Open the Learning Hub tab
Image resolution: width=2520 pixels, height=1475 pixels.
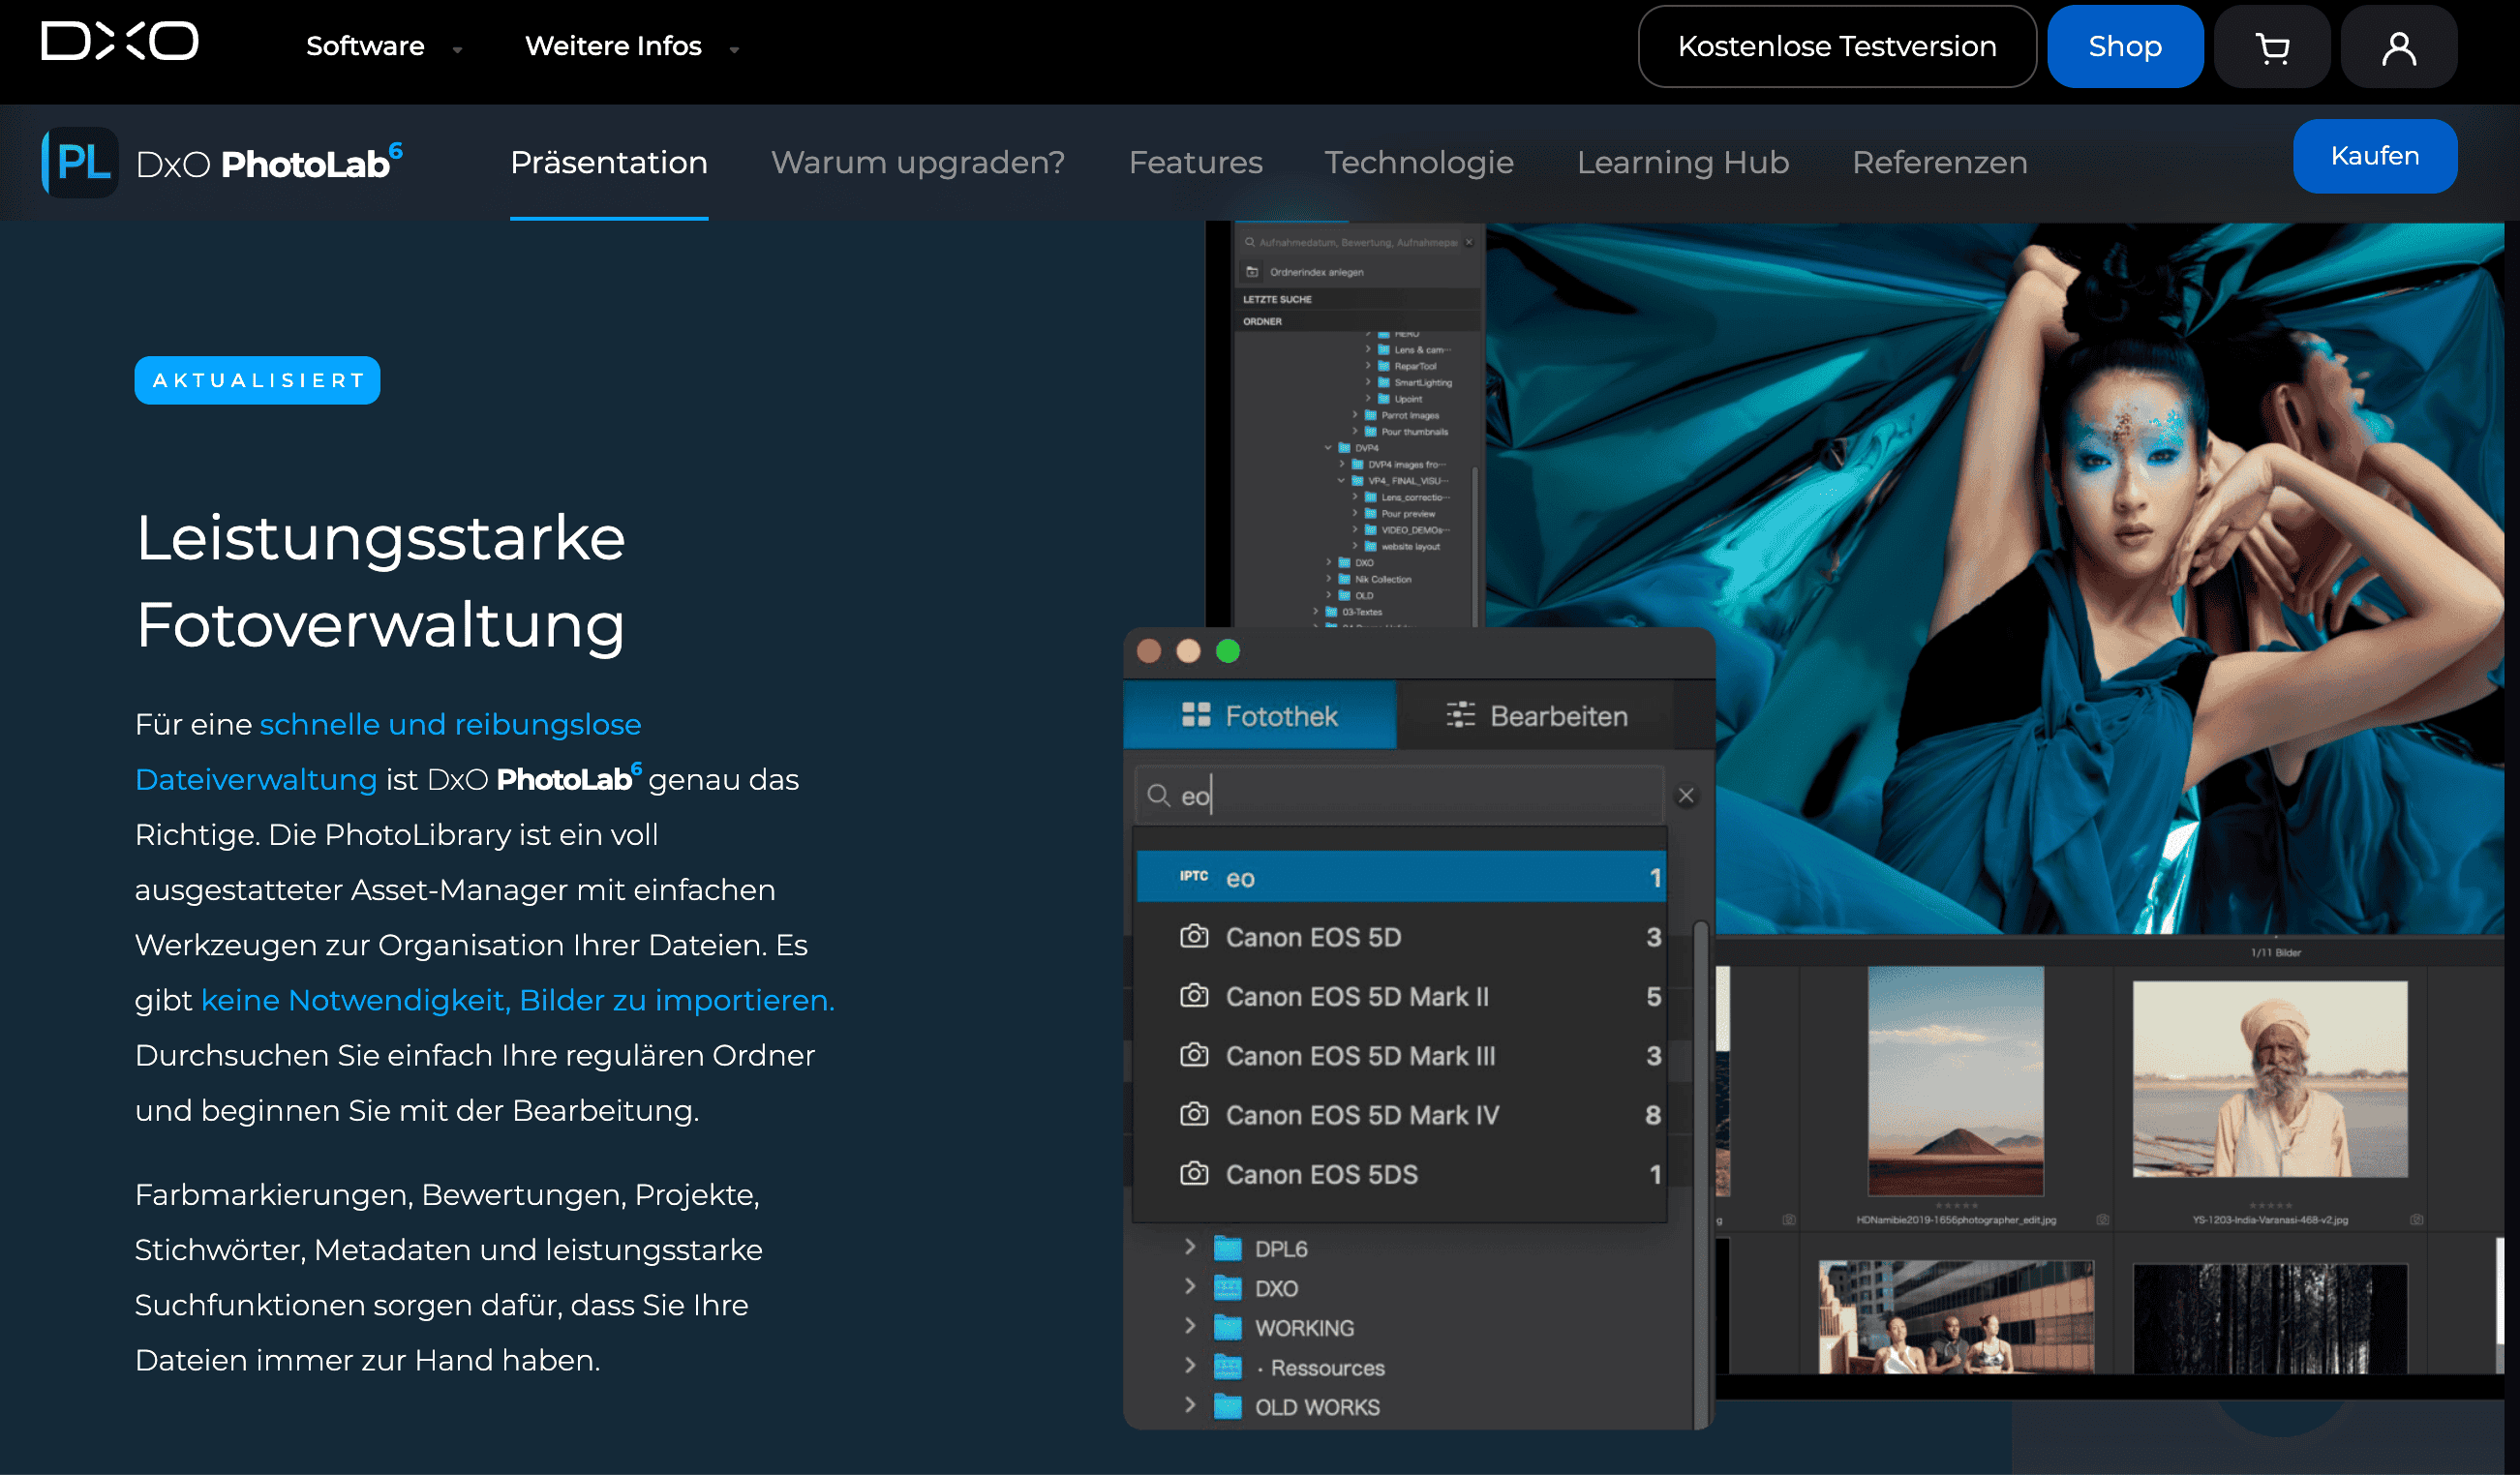pos(1683,162)
